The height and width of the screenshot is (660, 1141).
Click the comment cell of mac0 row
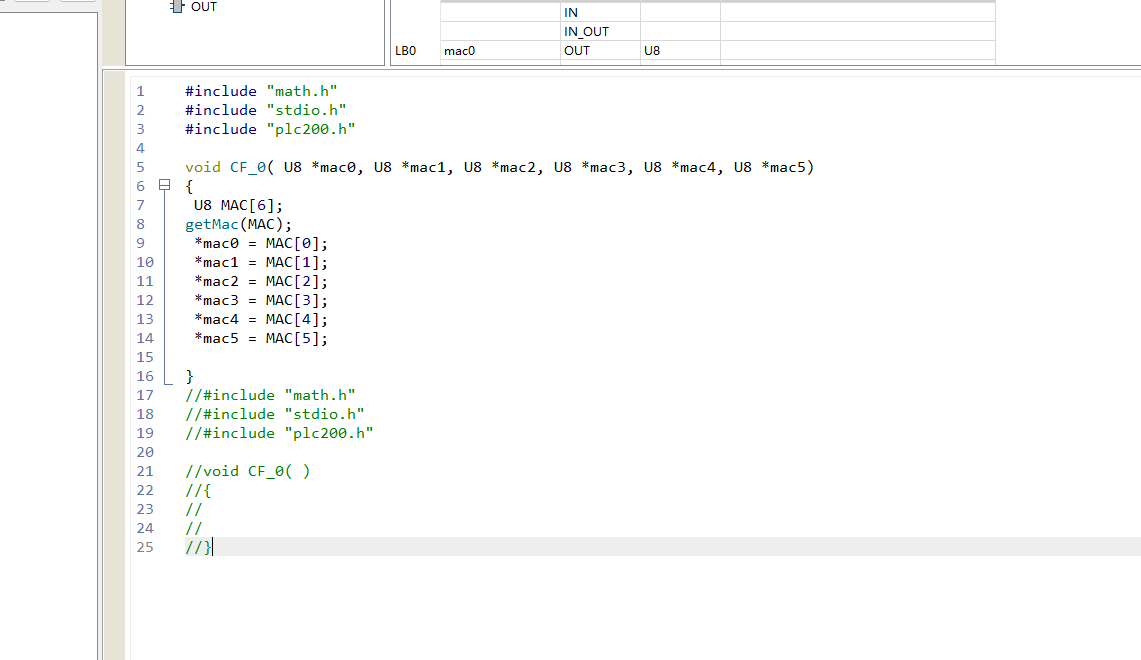pos(858,51)
